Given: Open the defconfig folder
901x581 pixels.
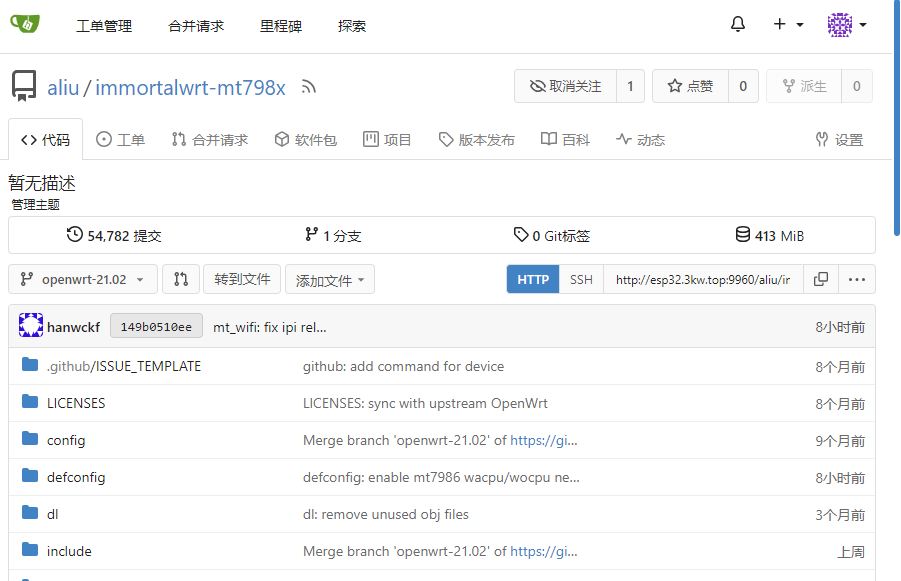Looking at the screenshot, I should (76, 477).
